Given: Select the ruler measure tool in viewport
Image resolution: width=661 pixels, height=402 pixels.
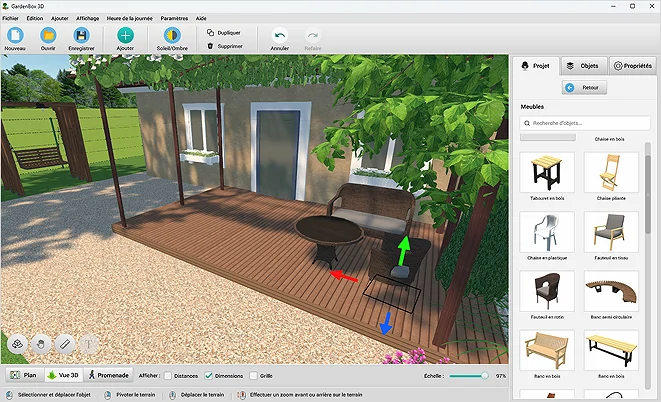Looking at the screenshot, I should pyautogui.click(x=64, y=344).
